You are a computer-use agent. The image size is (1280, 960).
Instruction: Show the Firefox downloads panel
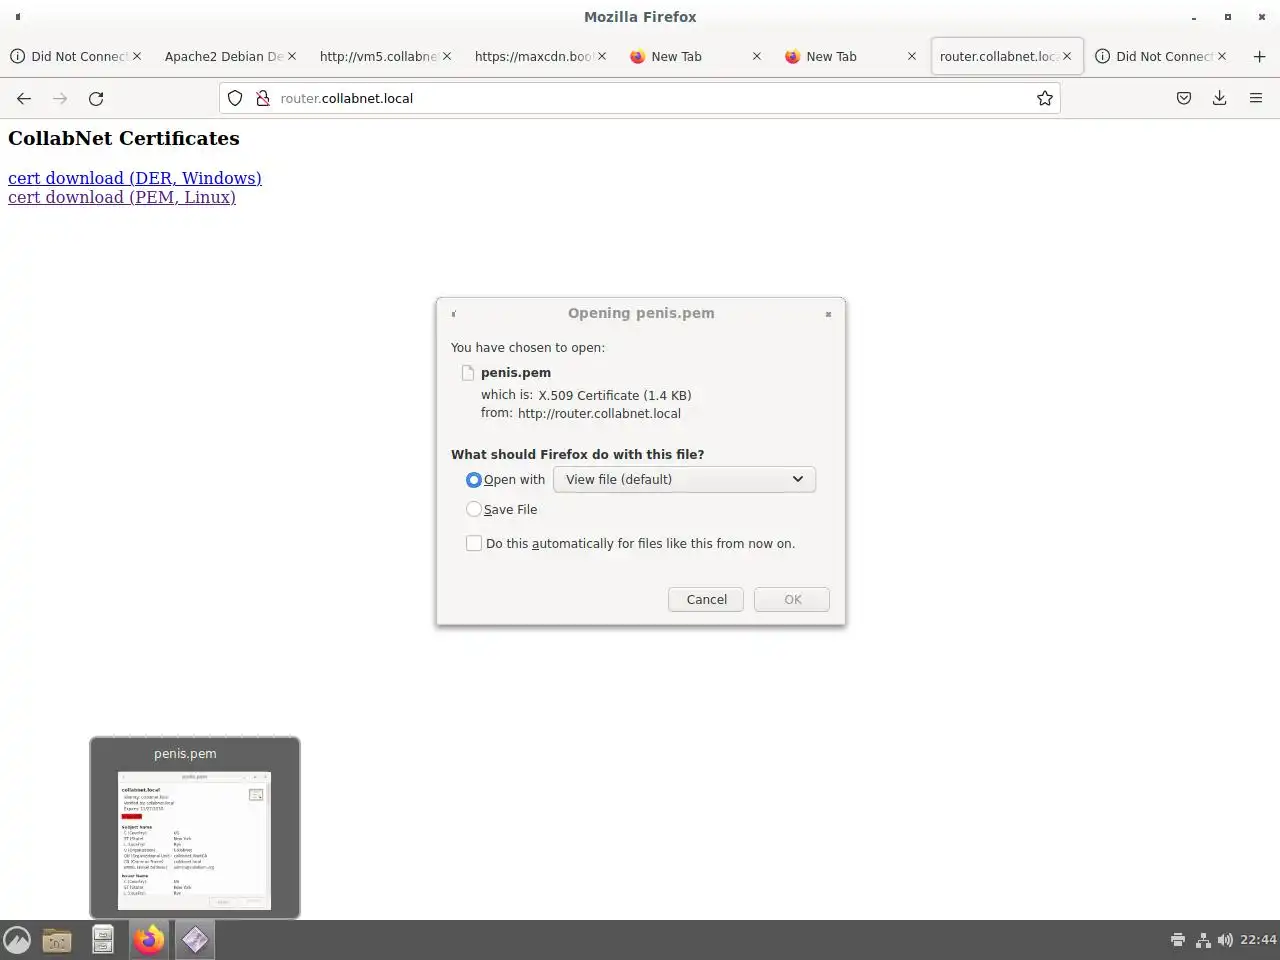1219,98
